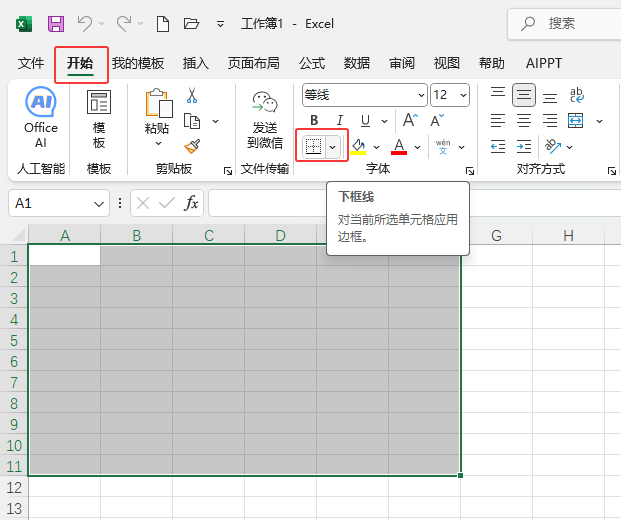Viewport: 621px width, 520px height.
Task: Open font group dialog launcher
Action: [470, 171]
